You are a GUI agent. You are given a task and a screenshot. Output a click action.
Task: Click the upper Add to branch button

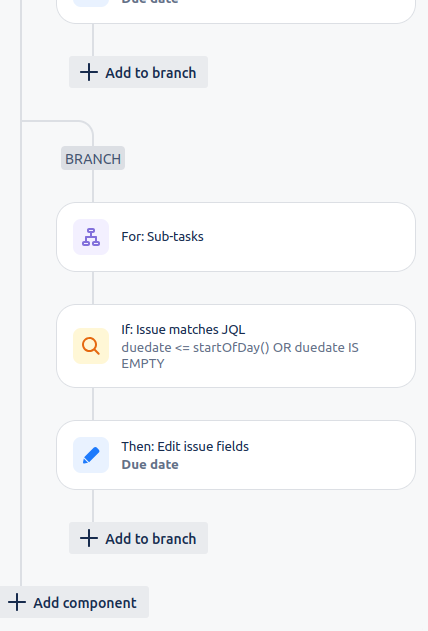[x=138, y=72]
